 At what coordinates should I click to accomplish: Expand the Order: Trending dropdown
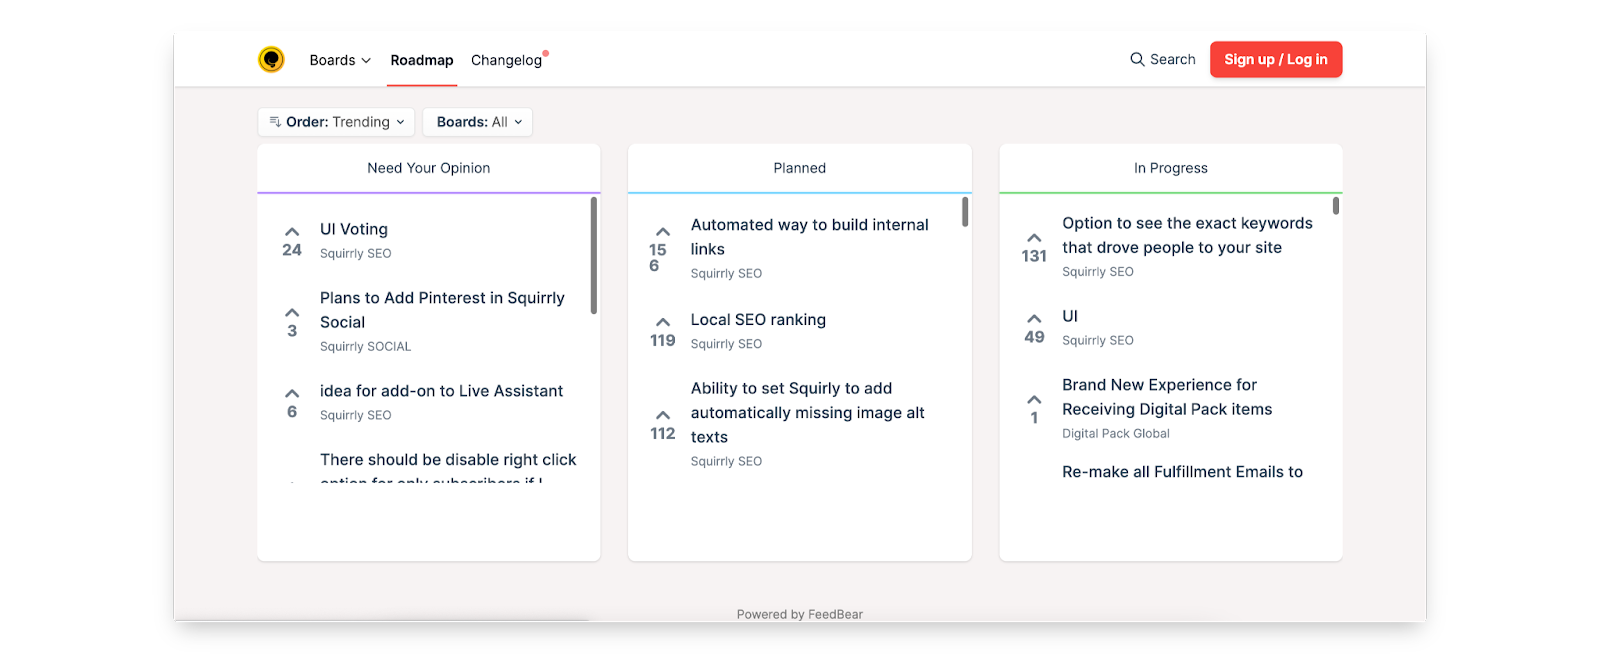[336, 122]
